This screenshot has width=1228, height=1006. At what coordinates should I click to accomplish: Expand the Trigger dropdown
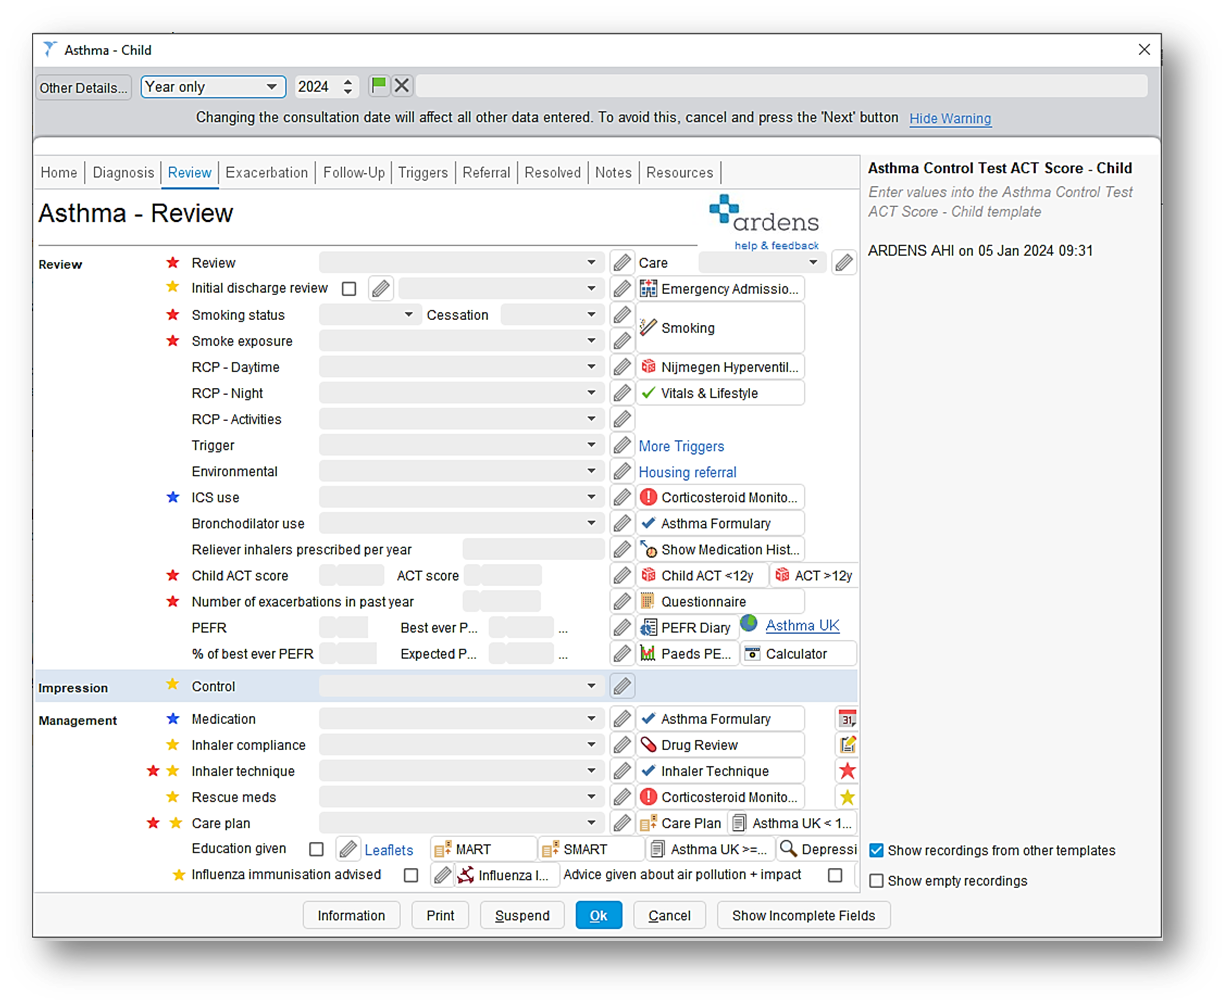point(591,445)
